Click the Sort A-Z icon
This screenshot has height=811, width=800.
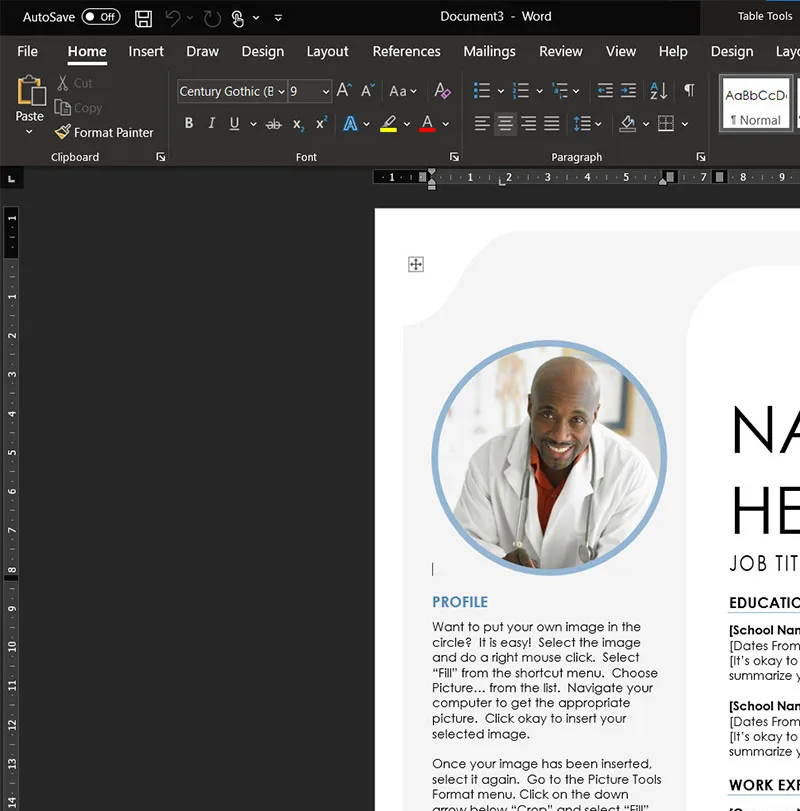[x=658, y=91]
